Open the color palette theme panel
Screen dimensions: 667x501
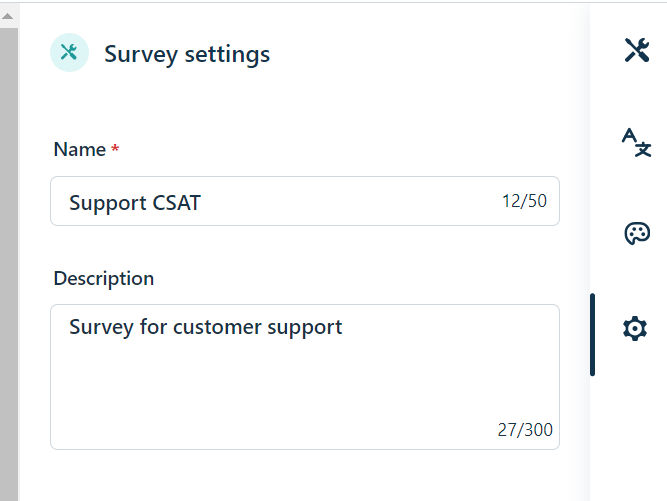pos(636,234)
